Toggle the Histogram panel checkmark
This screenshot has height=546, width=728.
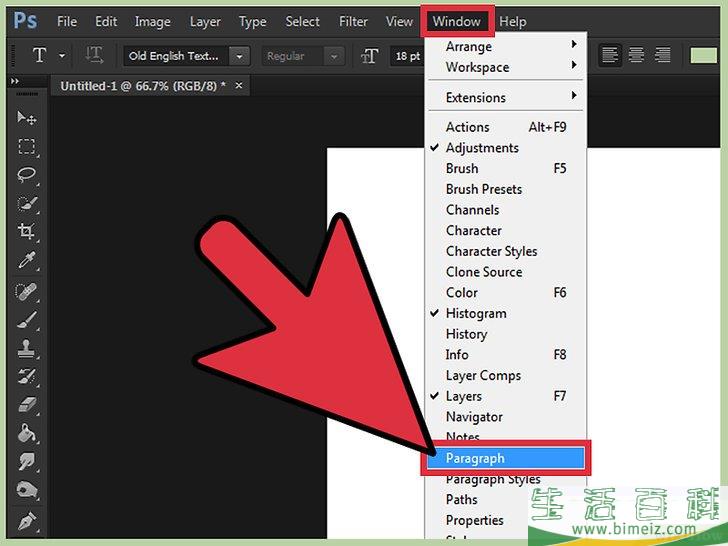[435, 313]
